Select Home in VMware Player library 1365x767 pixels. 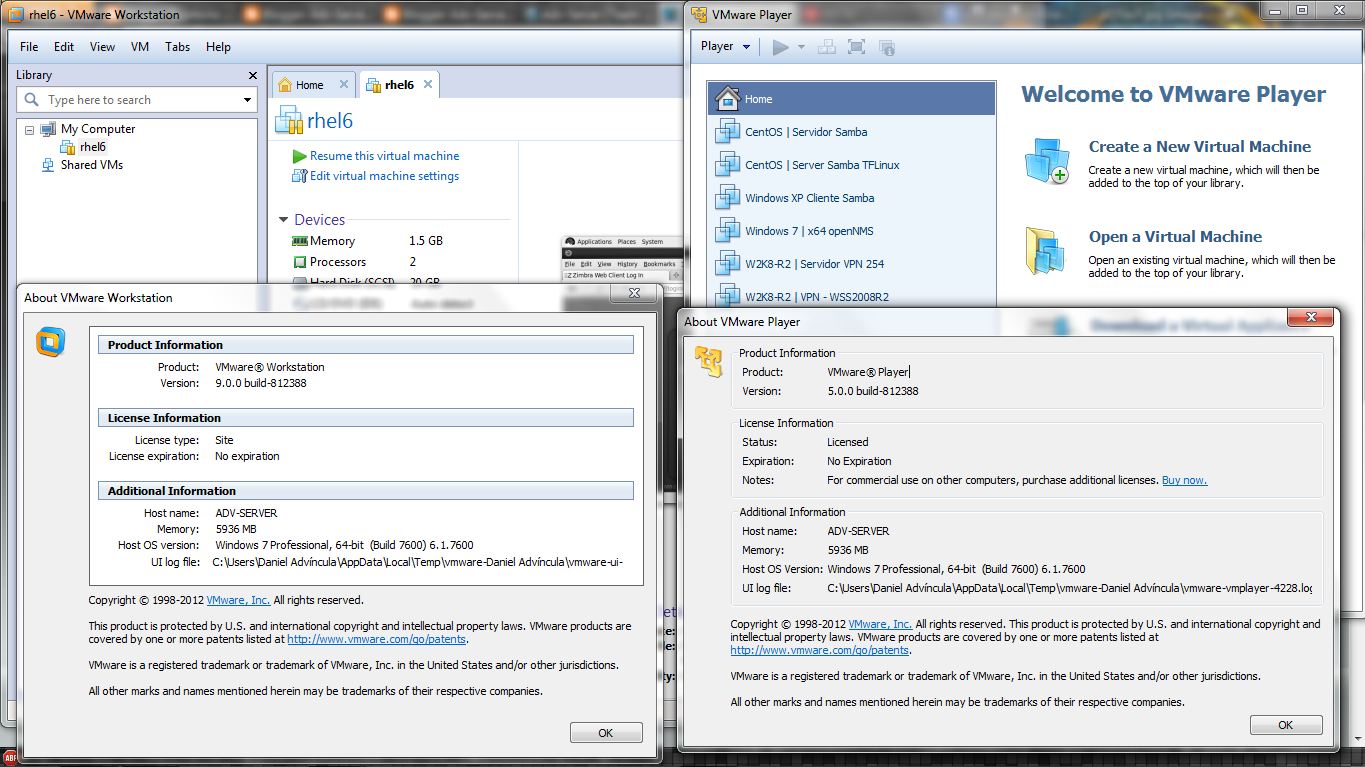tap(852, 99)
